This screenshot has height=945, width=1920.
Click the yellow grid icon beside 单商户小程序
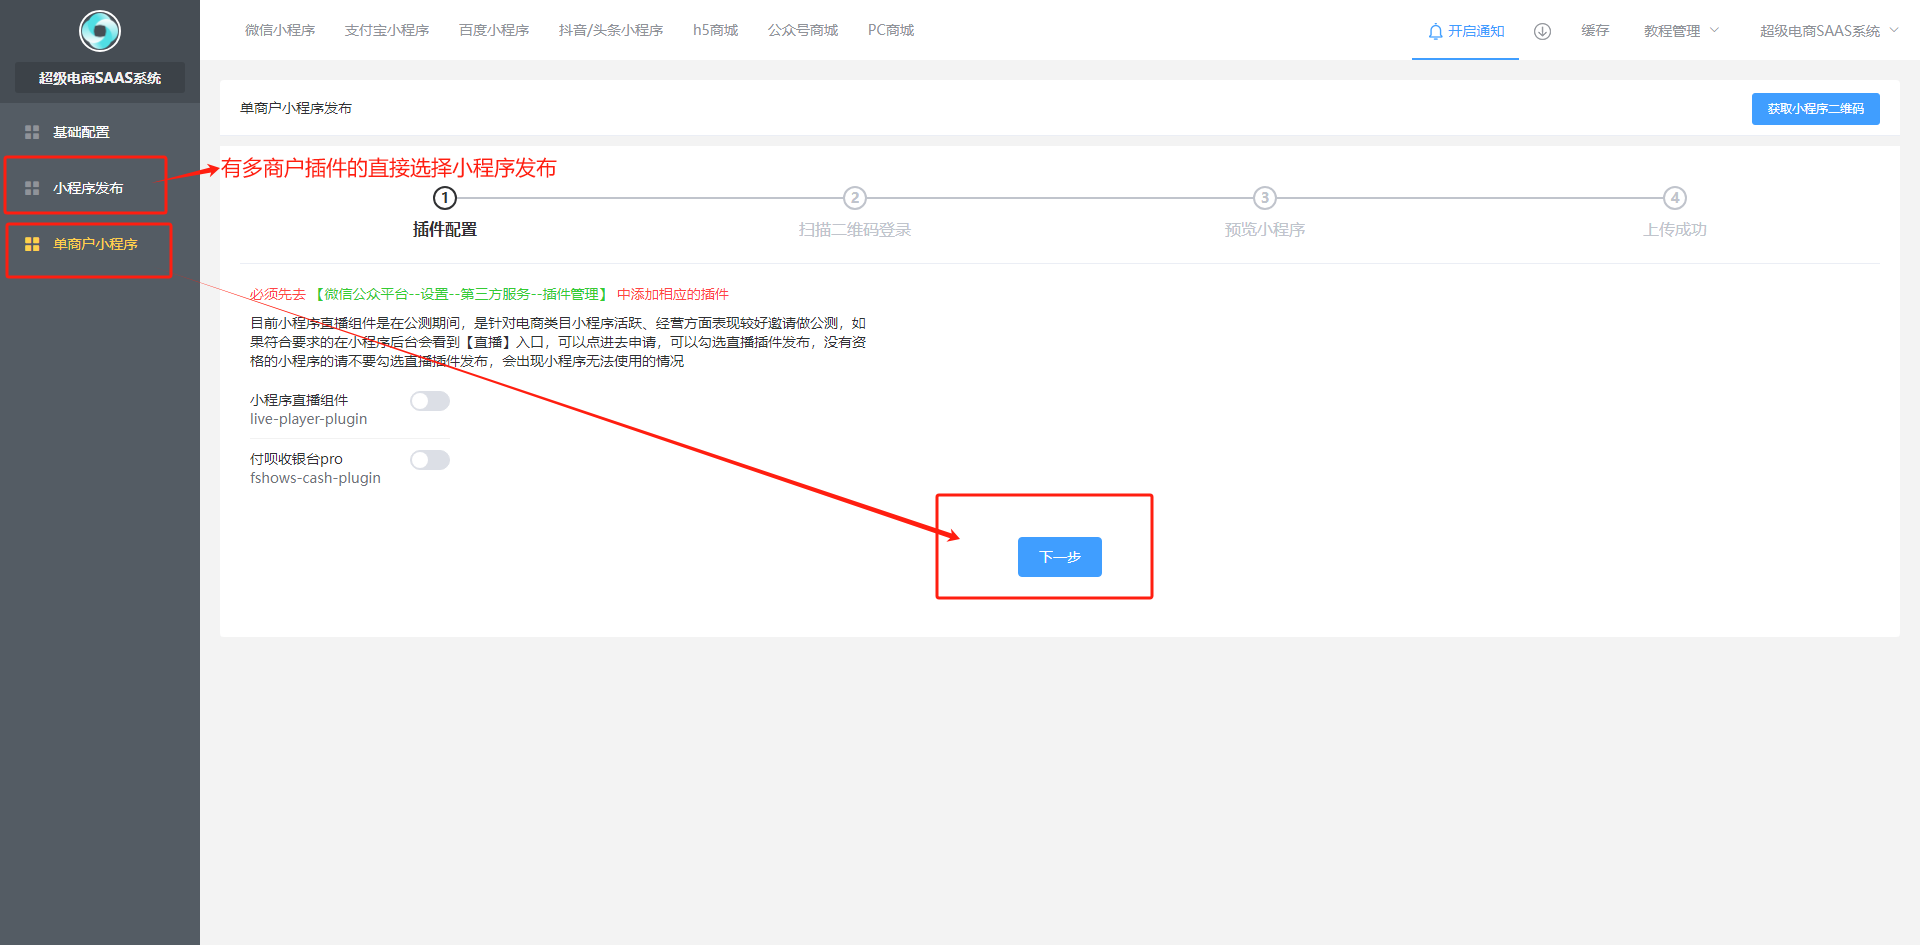[32, 244]
